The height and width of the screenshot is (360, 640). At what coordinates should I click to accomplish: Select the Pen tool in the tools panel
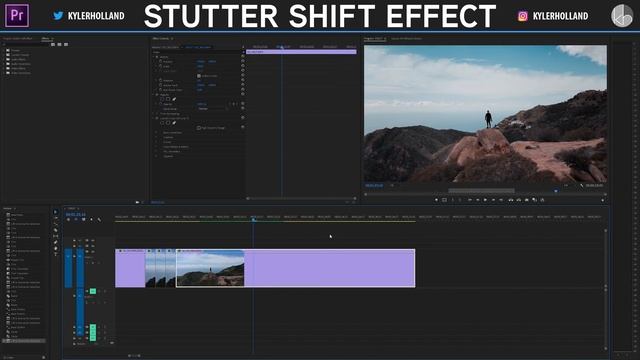pyautogui.click(x=56, y=242)
